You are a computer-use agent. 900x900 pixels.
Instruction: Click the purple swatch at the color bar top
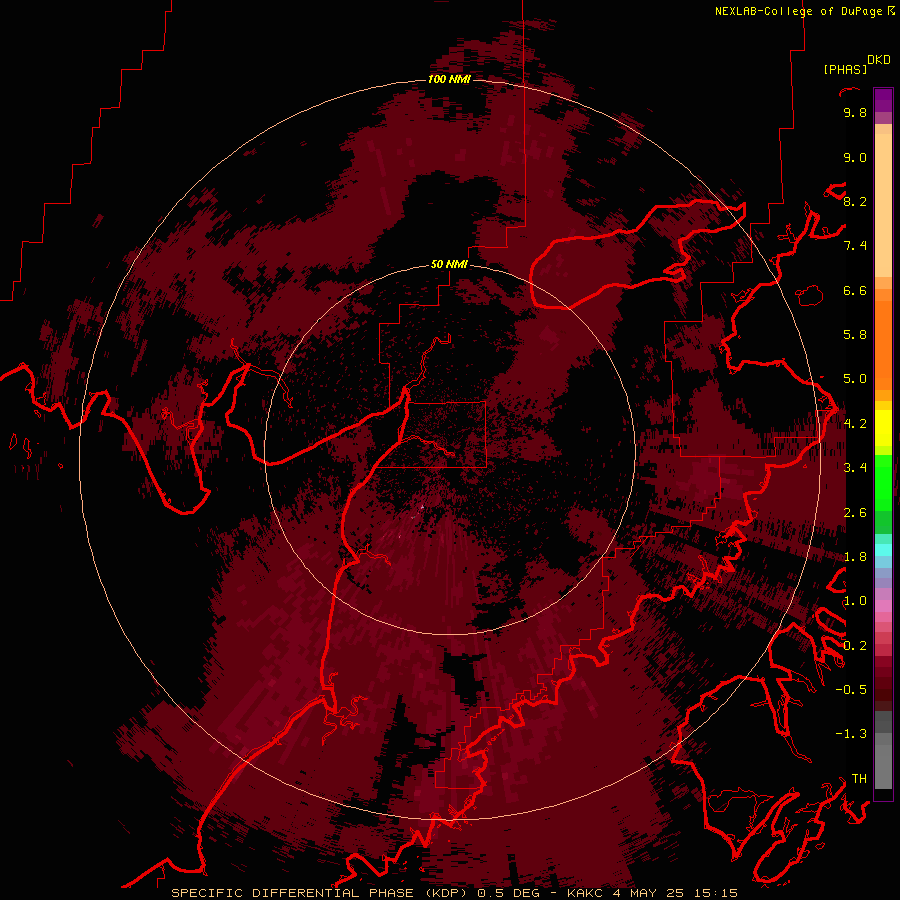coord(883,100)
